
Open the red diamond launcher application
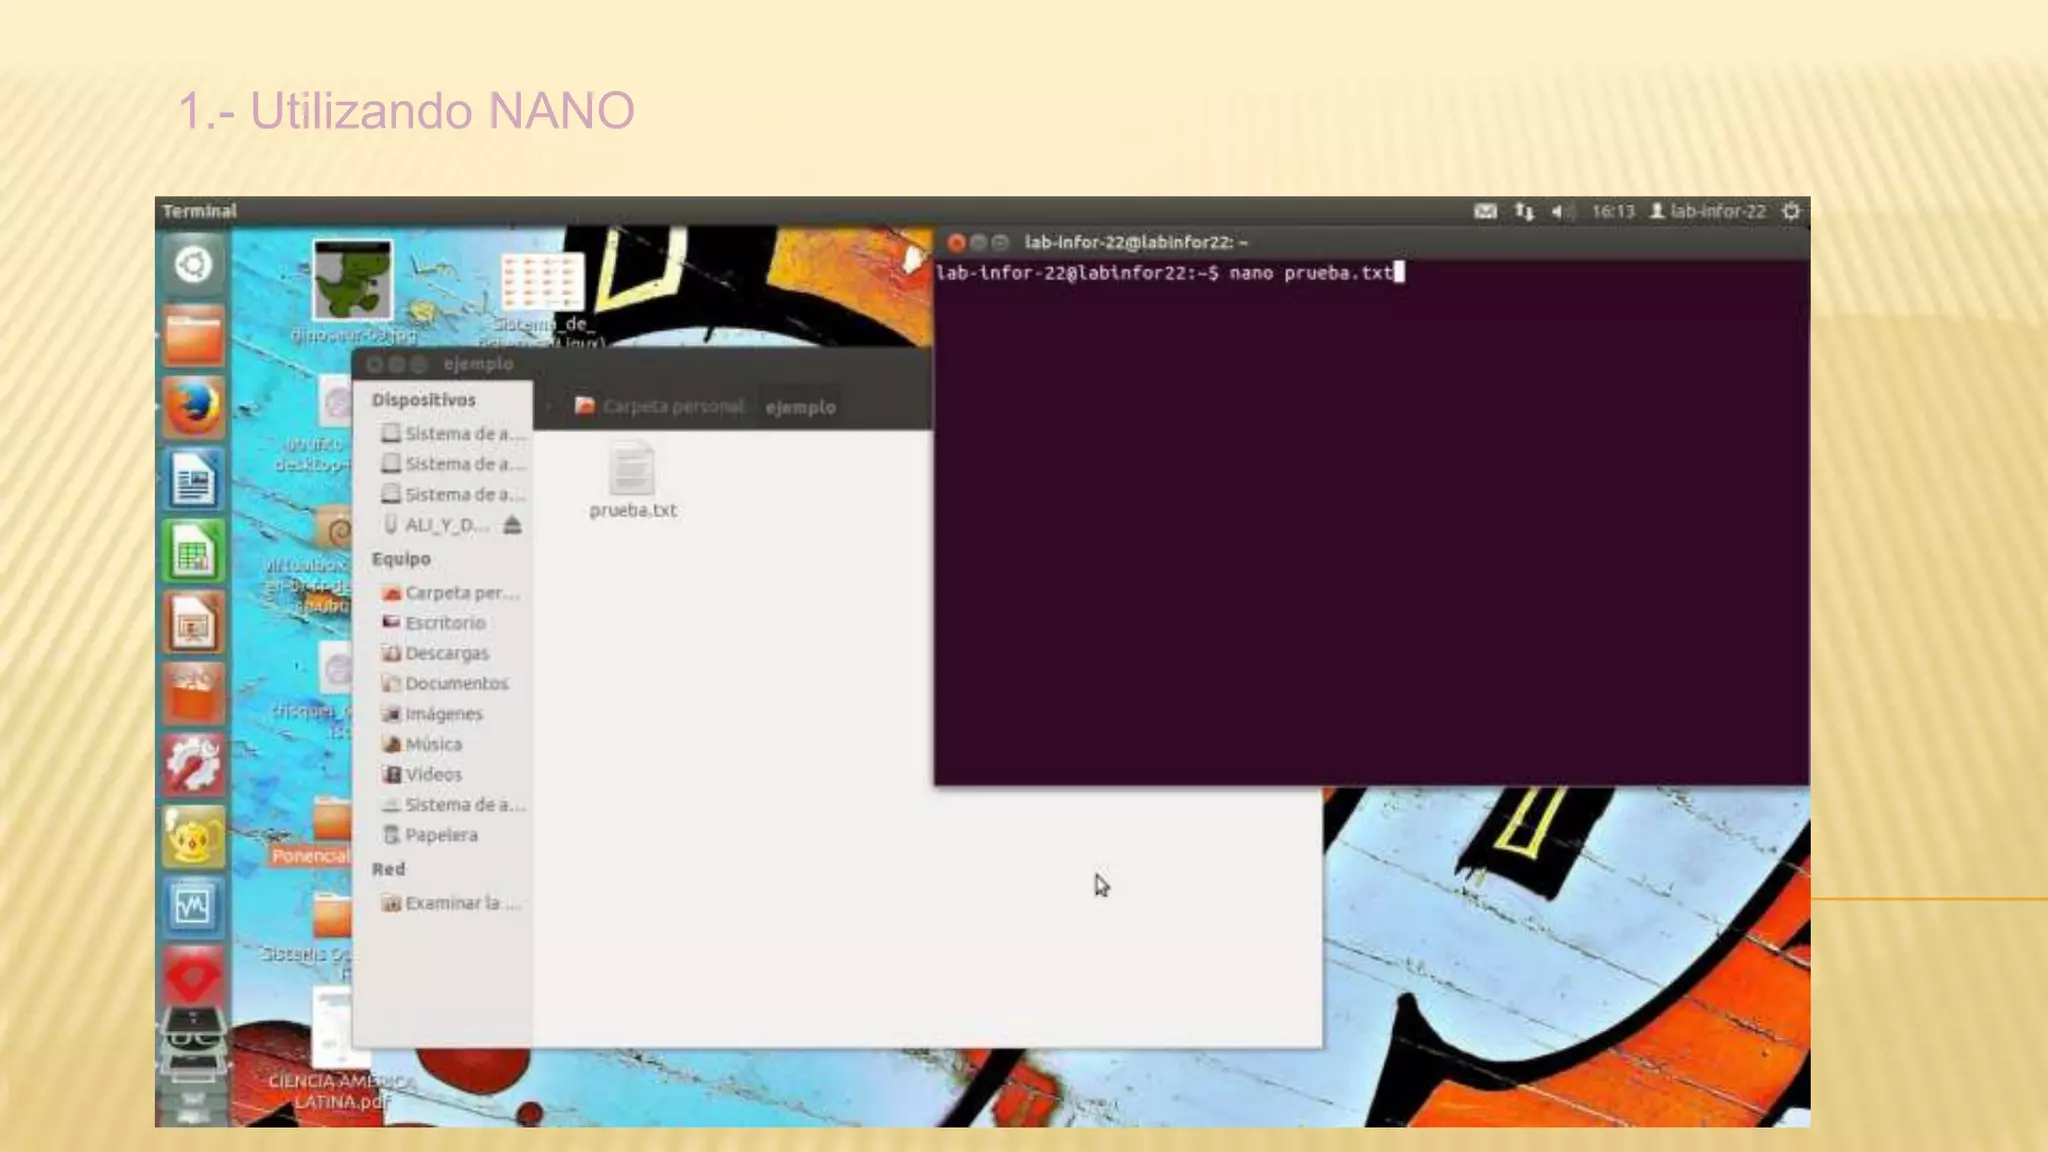(x=193, y=977)
